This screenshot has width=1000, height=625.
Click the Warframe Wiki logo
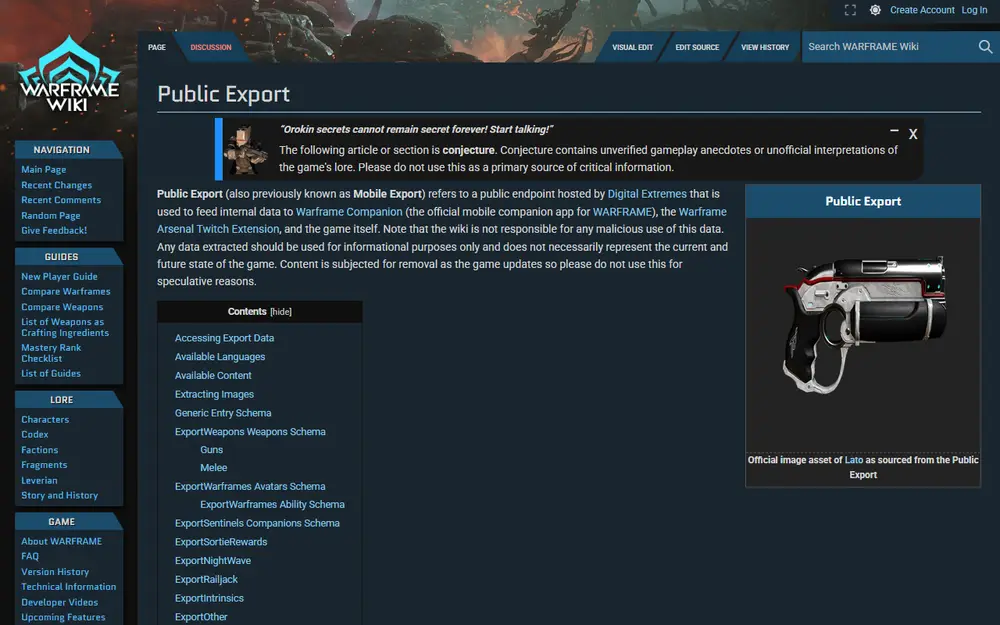(x=69, y=75)
